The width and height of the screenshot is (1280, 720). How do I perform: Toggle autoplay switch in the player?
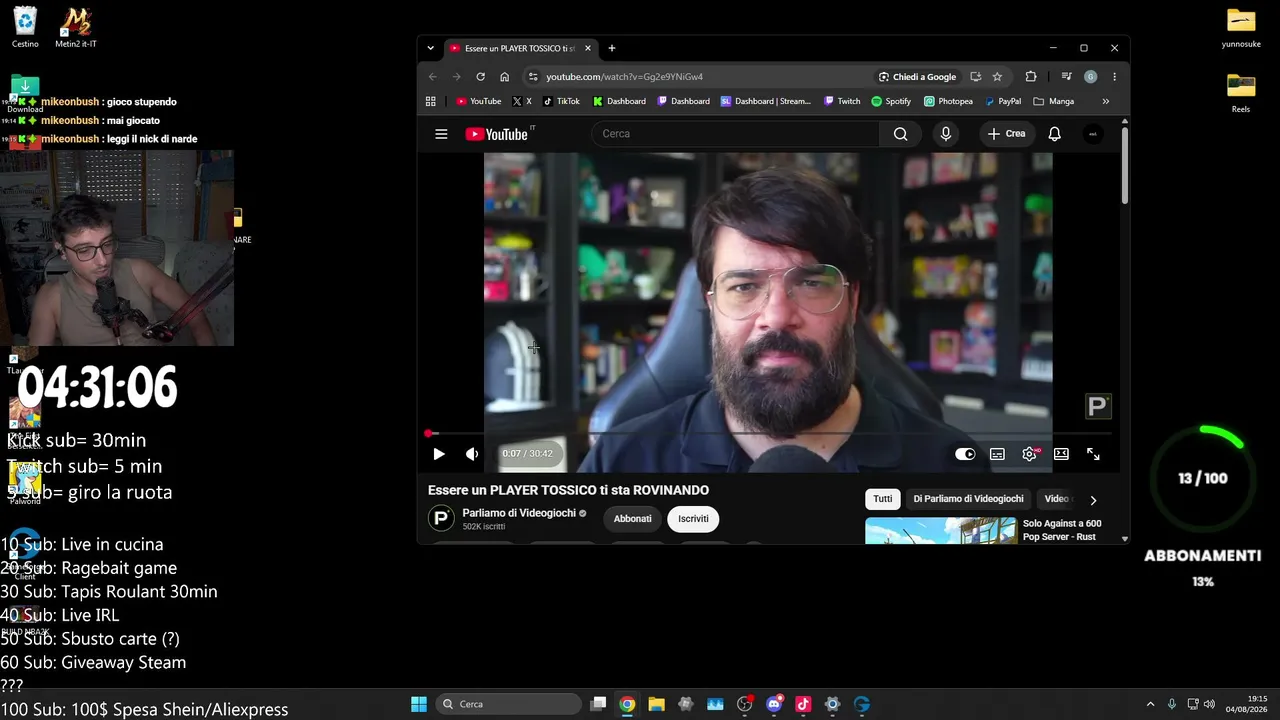tap(965, 454)
